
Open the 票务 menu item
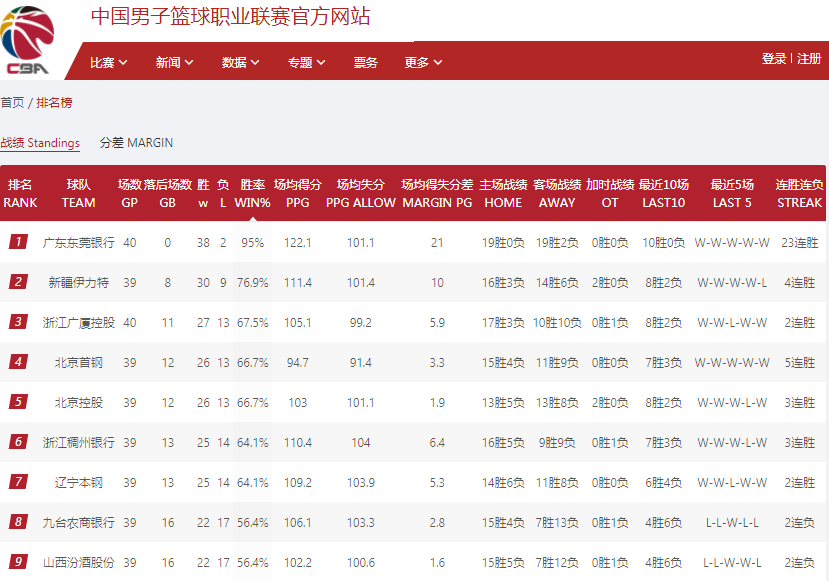point(365,62)
